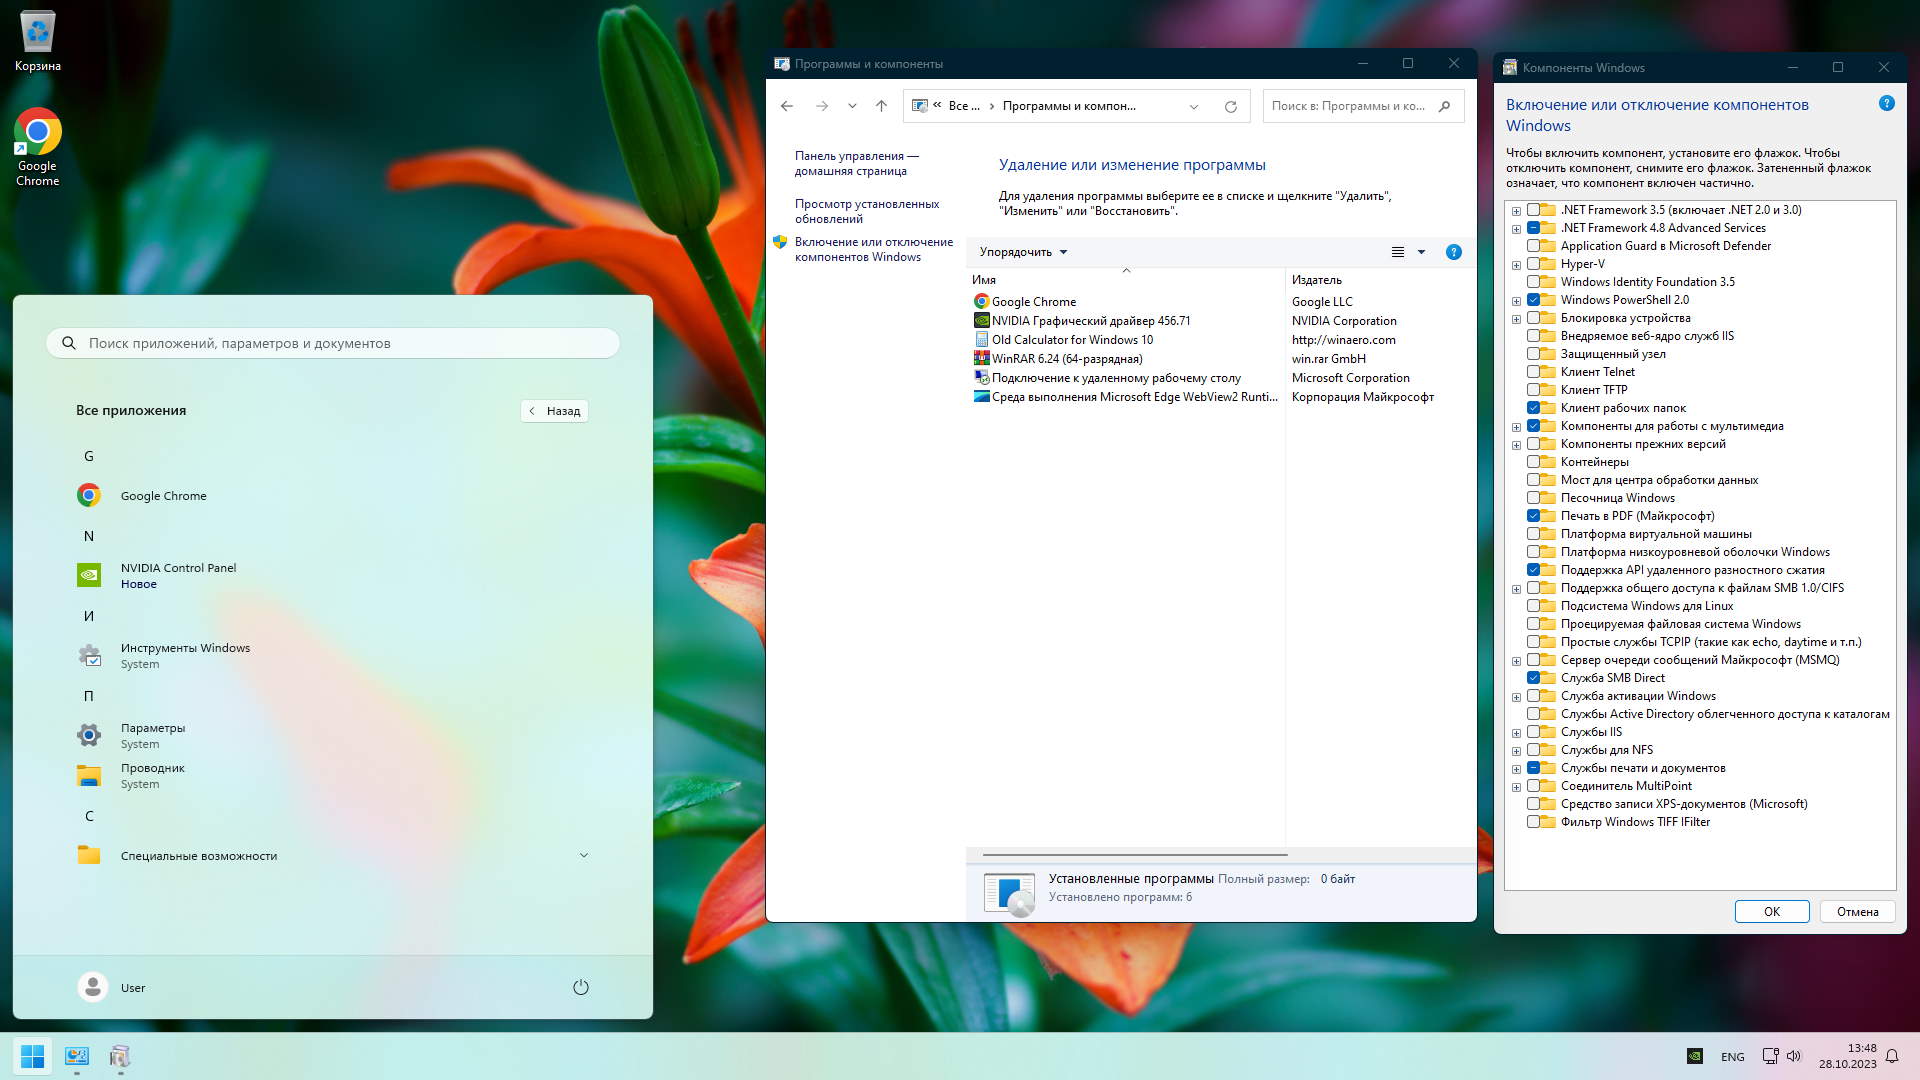Enable Windows Sandbox (Песочница Windows) checkbox
Image resolution: width=1920 pixels, height=1080 pixels.
coord(1533,498)
